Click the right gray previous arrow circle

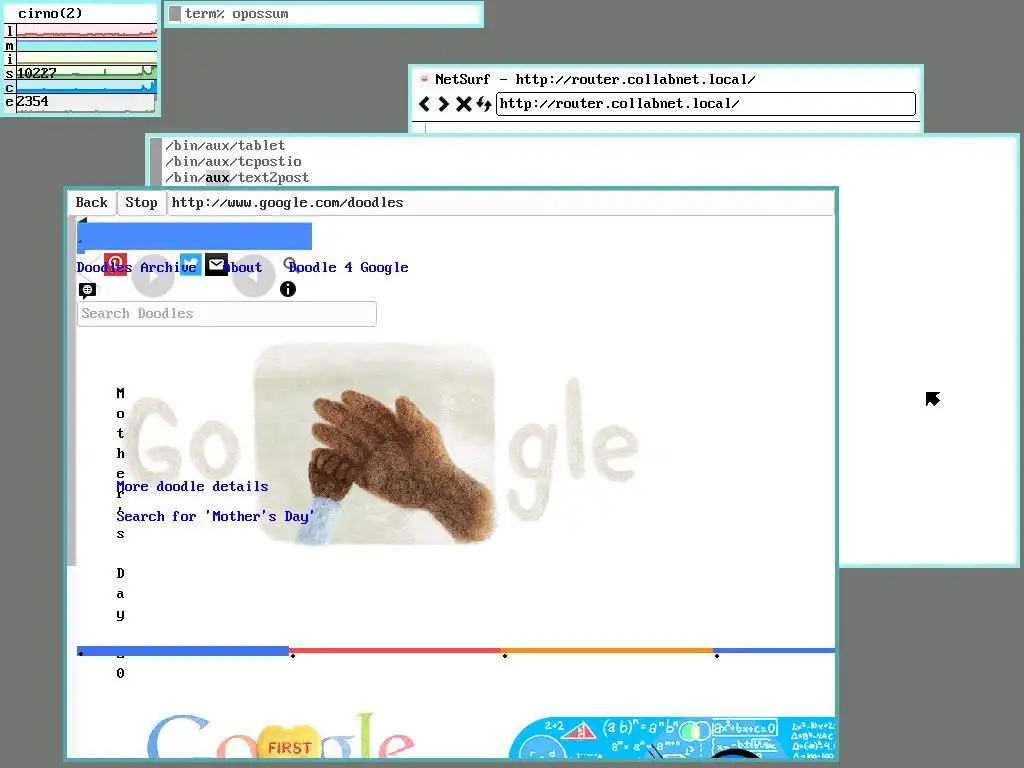(253, 276)
